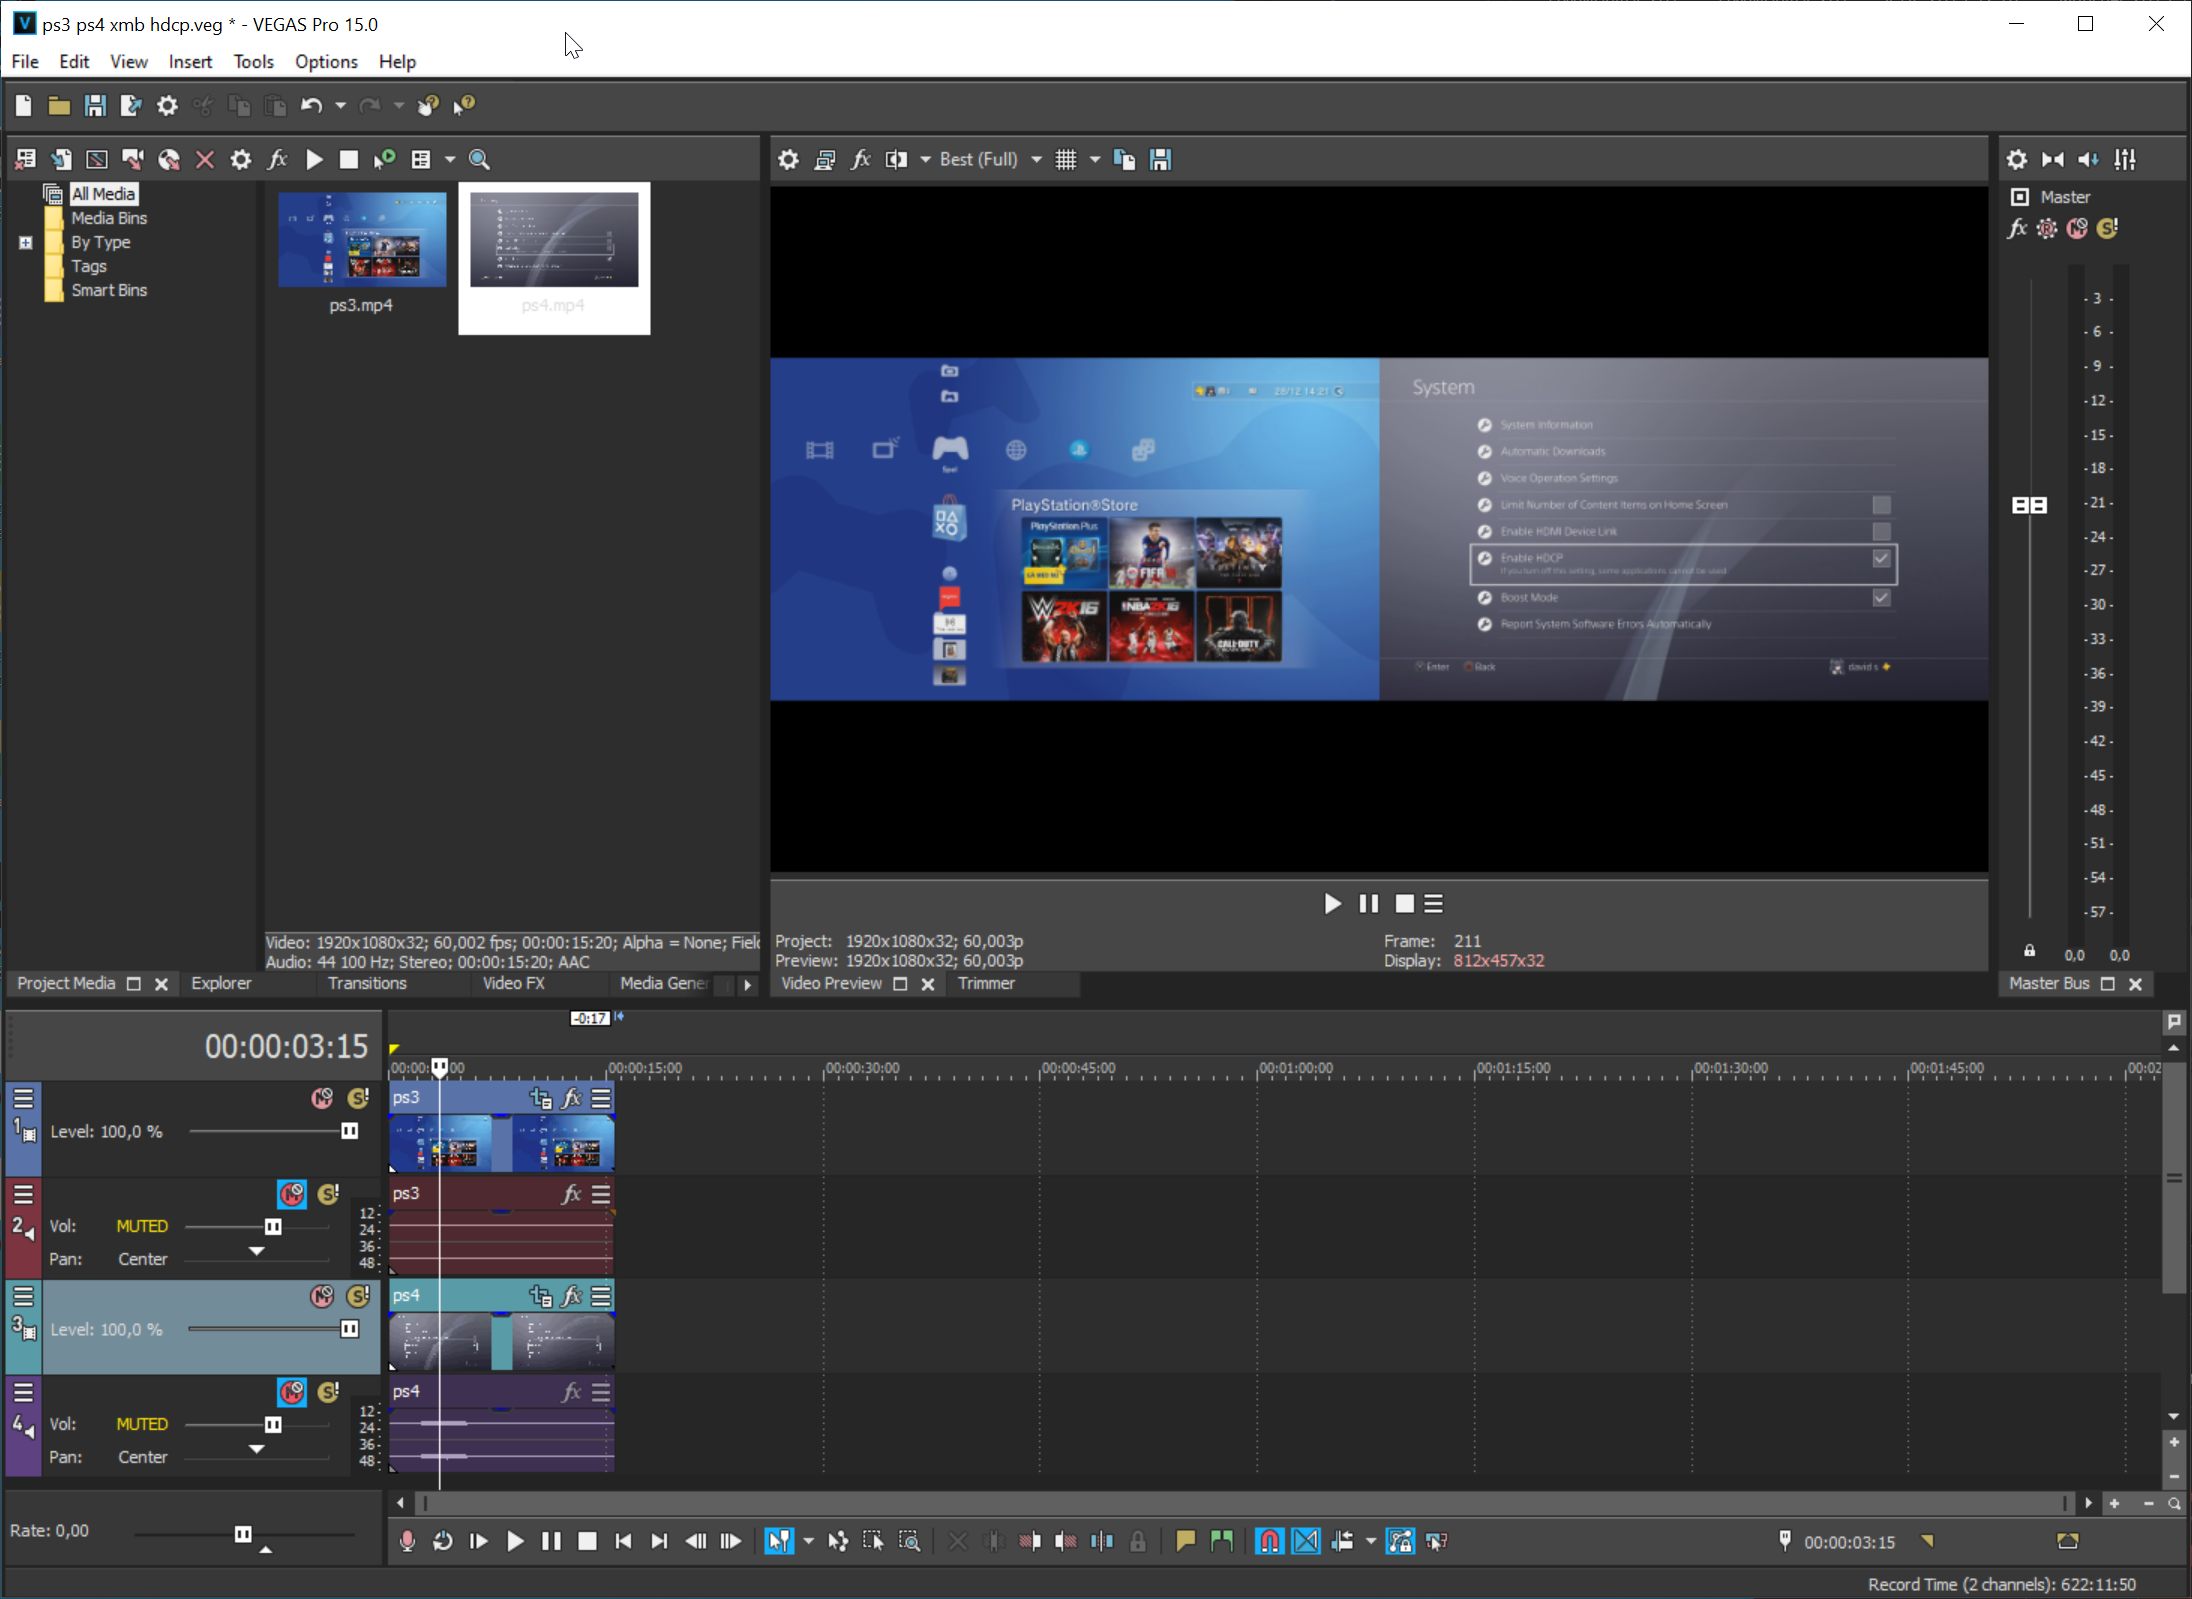Open Project Media Views dropdown arrow
This screenshot has height=1599, width=2192.
point(450,159)
